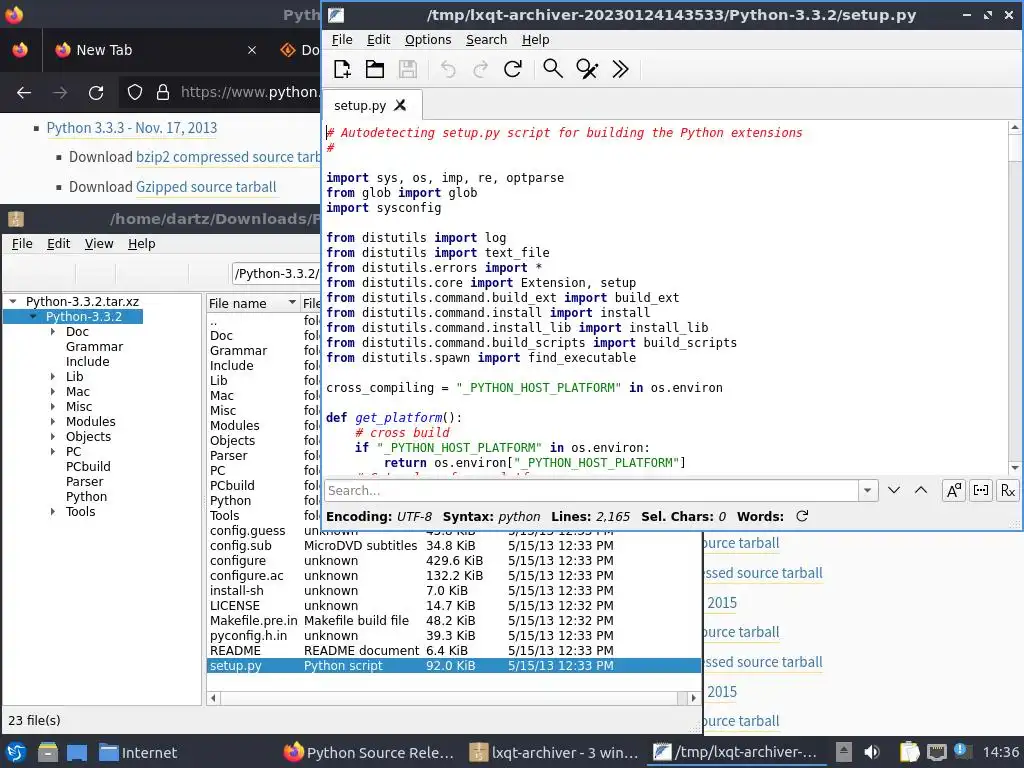Image resolution: width=1024 pixels, height=768 pixels.
Task: Open the find magnifier tool
Action: point(553,69)
